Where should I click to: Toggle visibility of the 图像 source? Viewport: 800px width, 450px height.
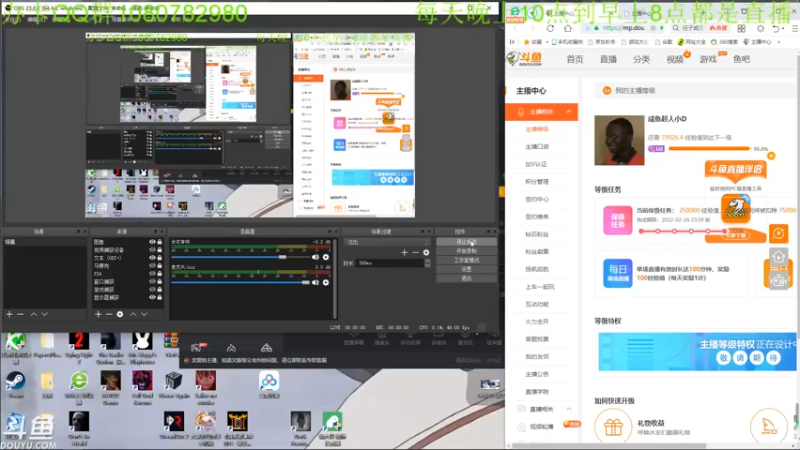(152, 242)
